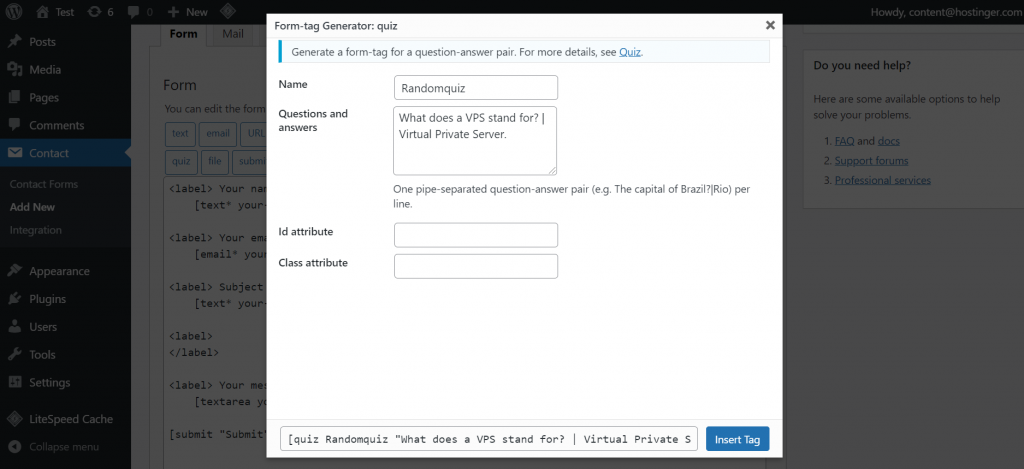Click the Class attribute input field
The height and width of the screenshot is (469, 1024).
click(475, 267)
